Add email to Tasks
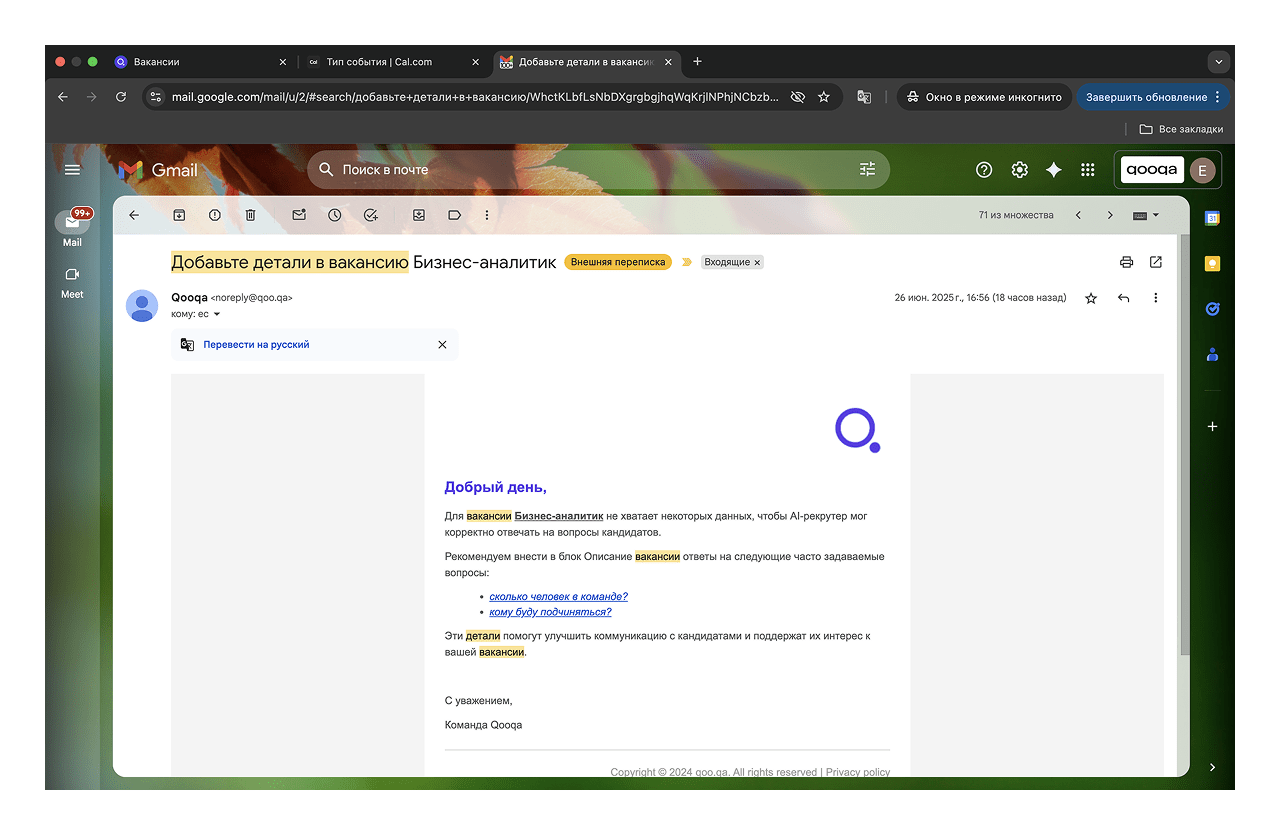 371,215
